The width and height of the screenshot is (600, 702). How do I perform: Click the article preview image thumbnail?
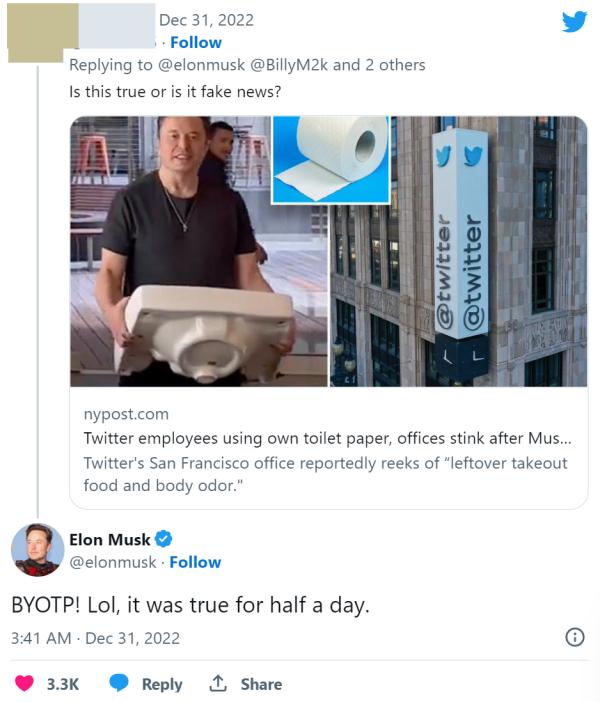click(328, 251)
